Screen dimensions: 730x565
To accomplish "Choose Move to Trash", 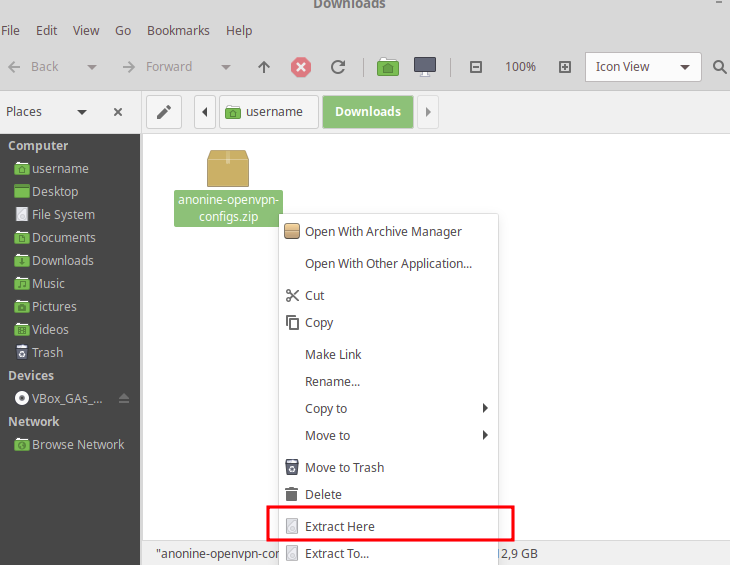I will [388, 467].
